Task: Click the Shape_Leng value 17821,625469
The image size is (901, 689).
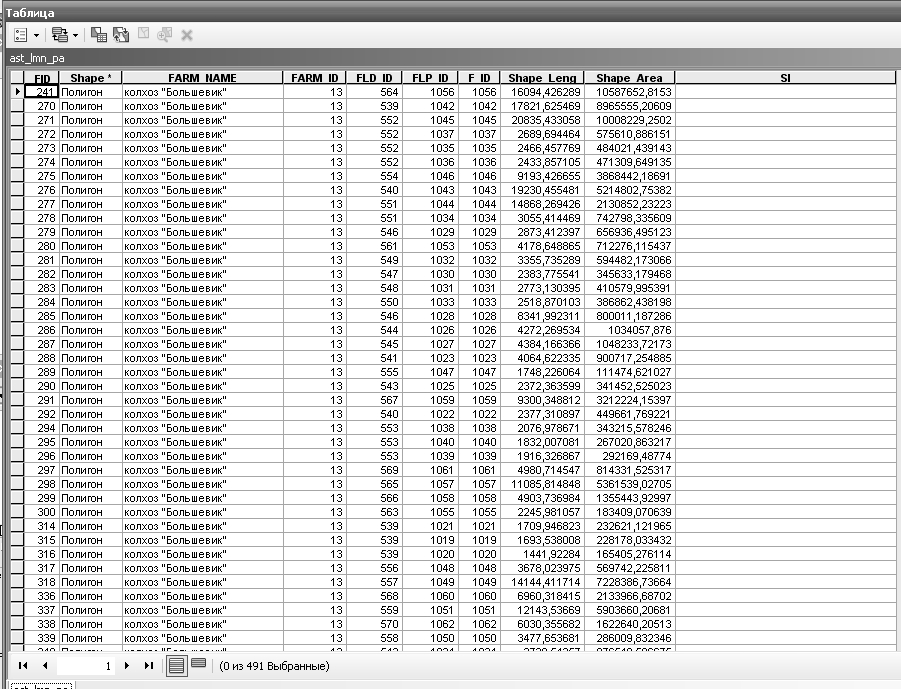Action: coord(545,106)
